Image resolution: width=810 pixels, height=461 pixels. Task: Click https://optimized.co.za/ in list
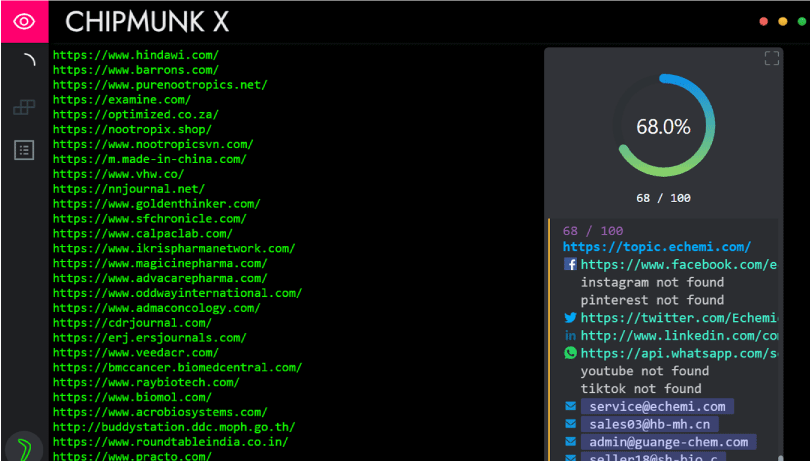point(136,115)
